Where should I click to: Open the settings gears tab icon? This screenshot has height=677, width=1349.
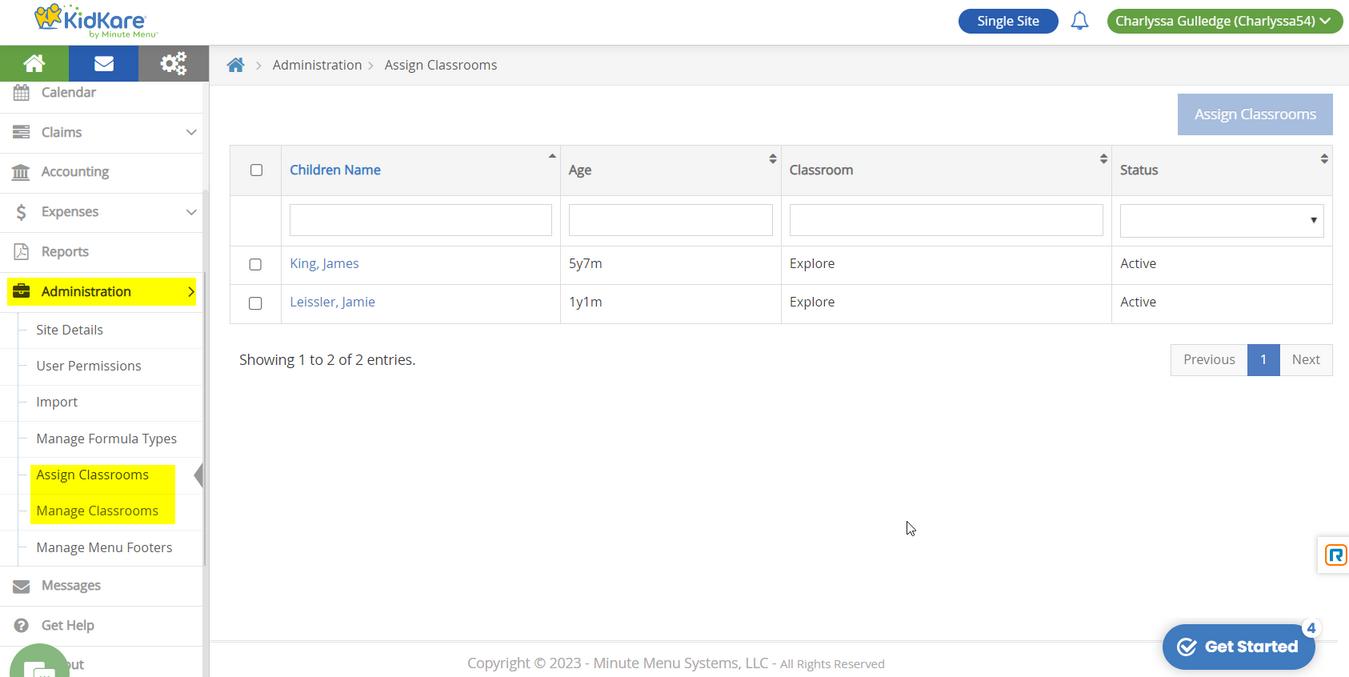(x=173, y=64)
